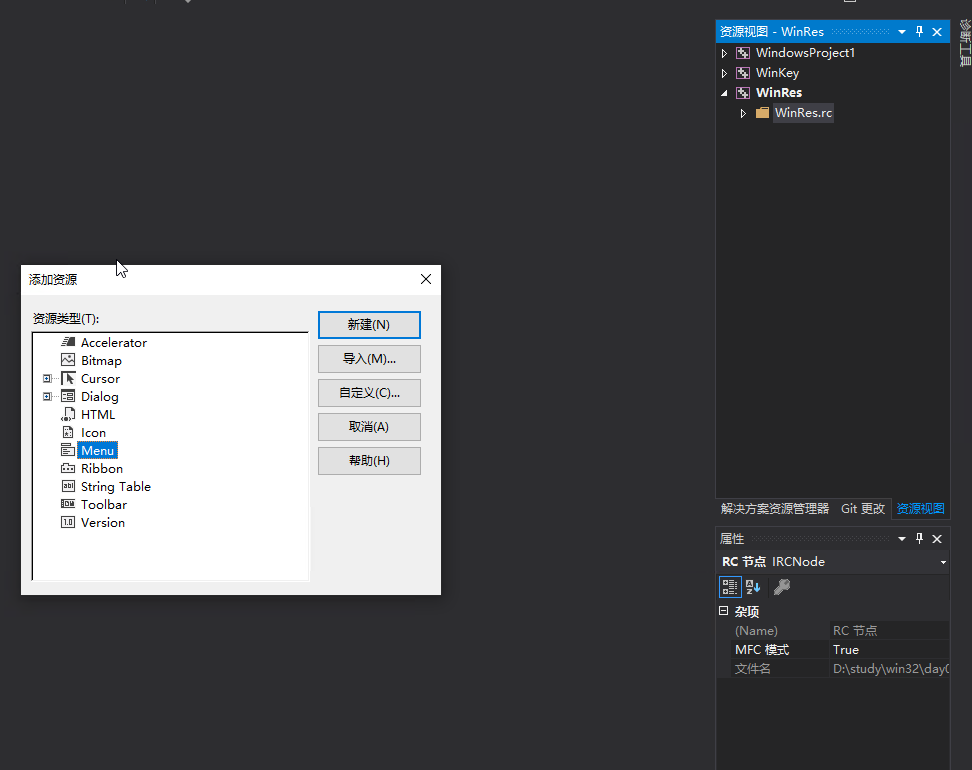Viewport: 972px width, 770px height.
Task: Select Ribbon in the resource list
Action: (102, 469)
